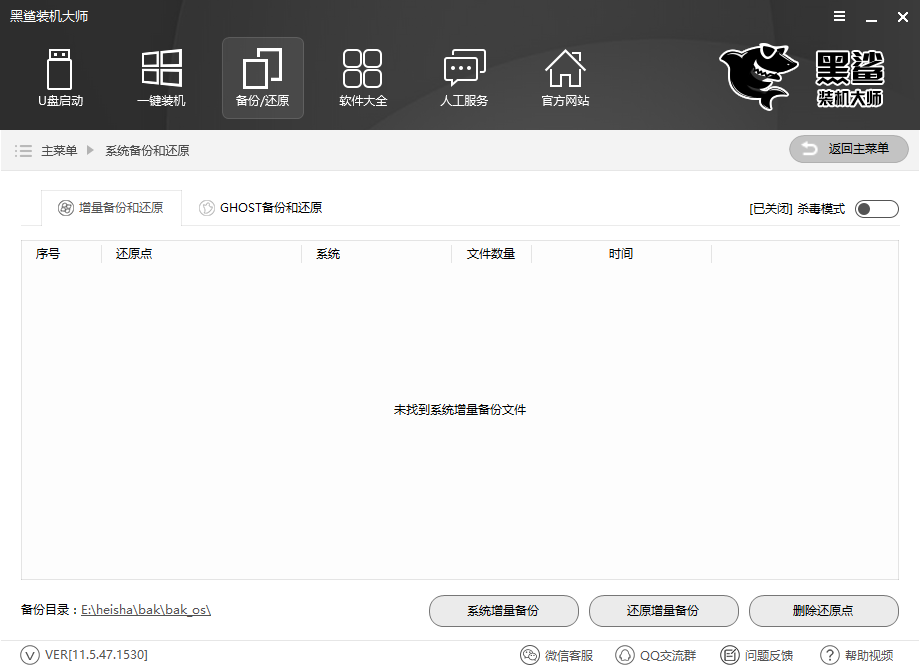Join the QQ交流群 group

click(655, 655)
